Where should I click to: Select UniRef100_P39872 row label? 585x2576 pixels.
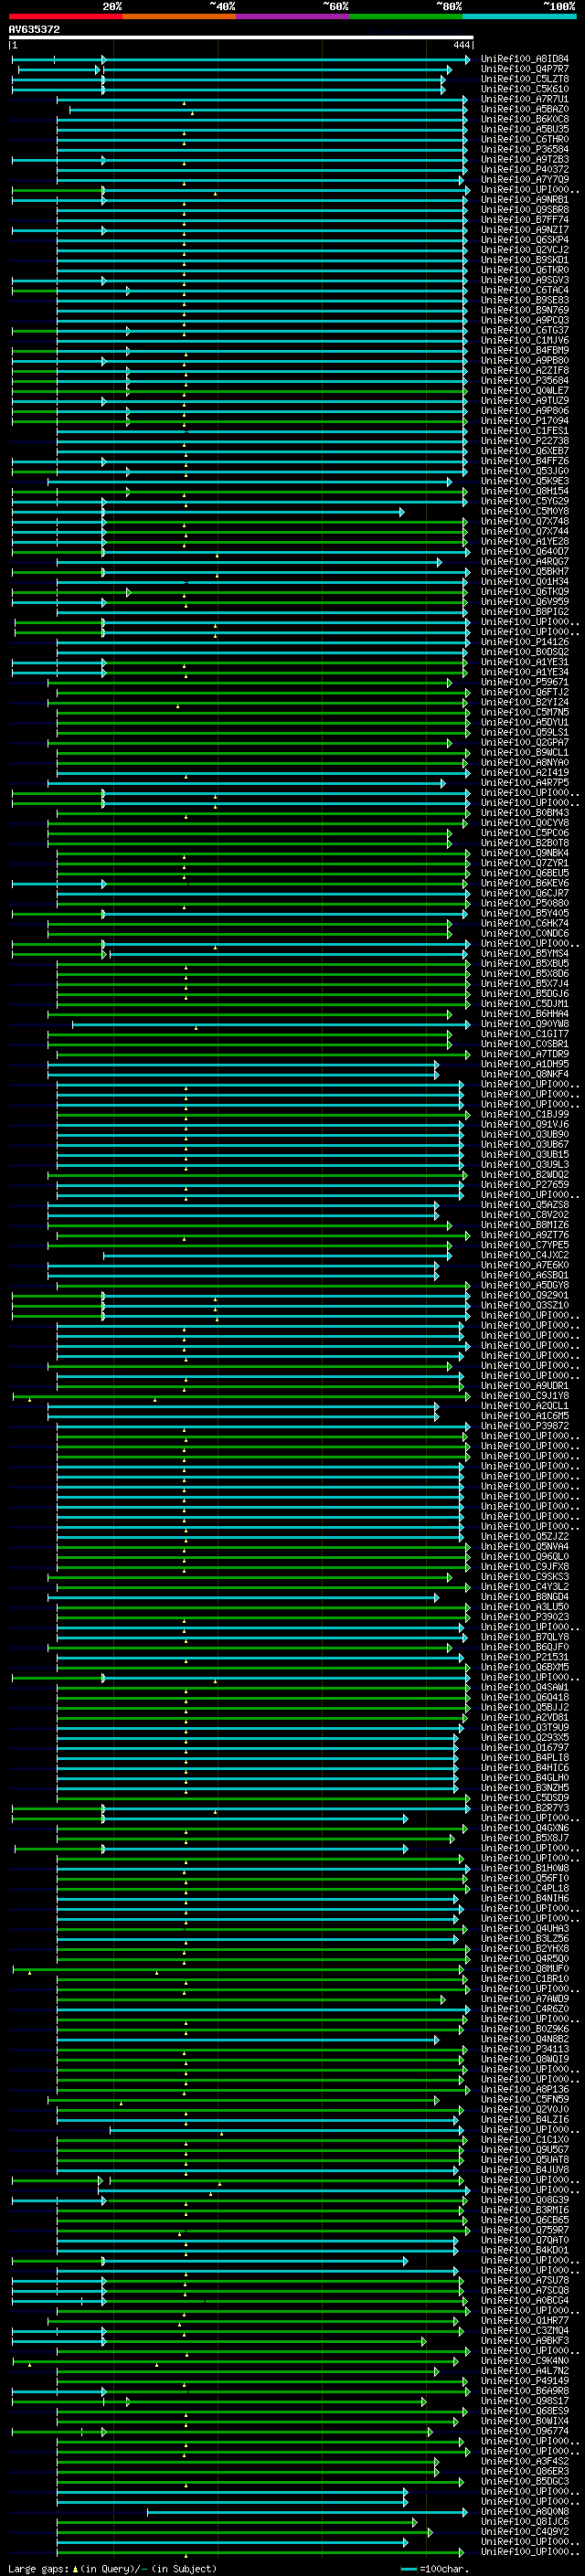[x=524, y=1427]
